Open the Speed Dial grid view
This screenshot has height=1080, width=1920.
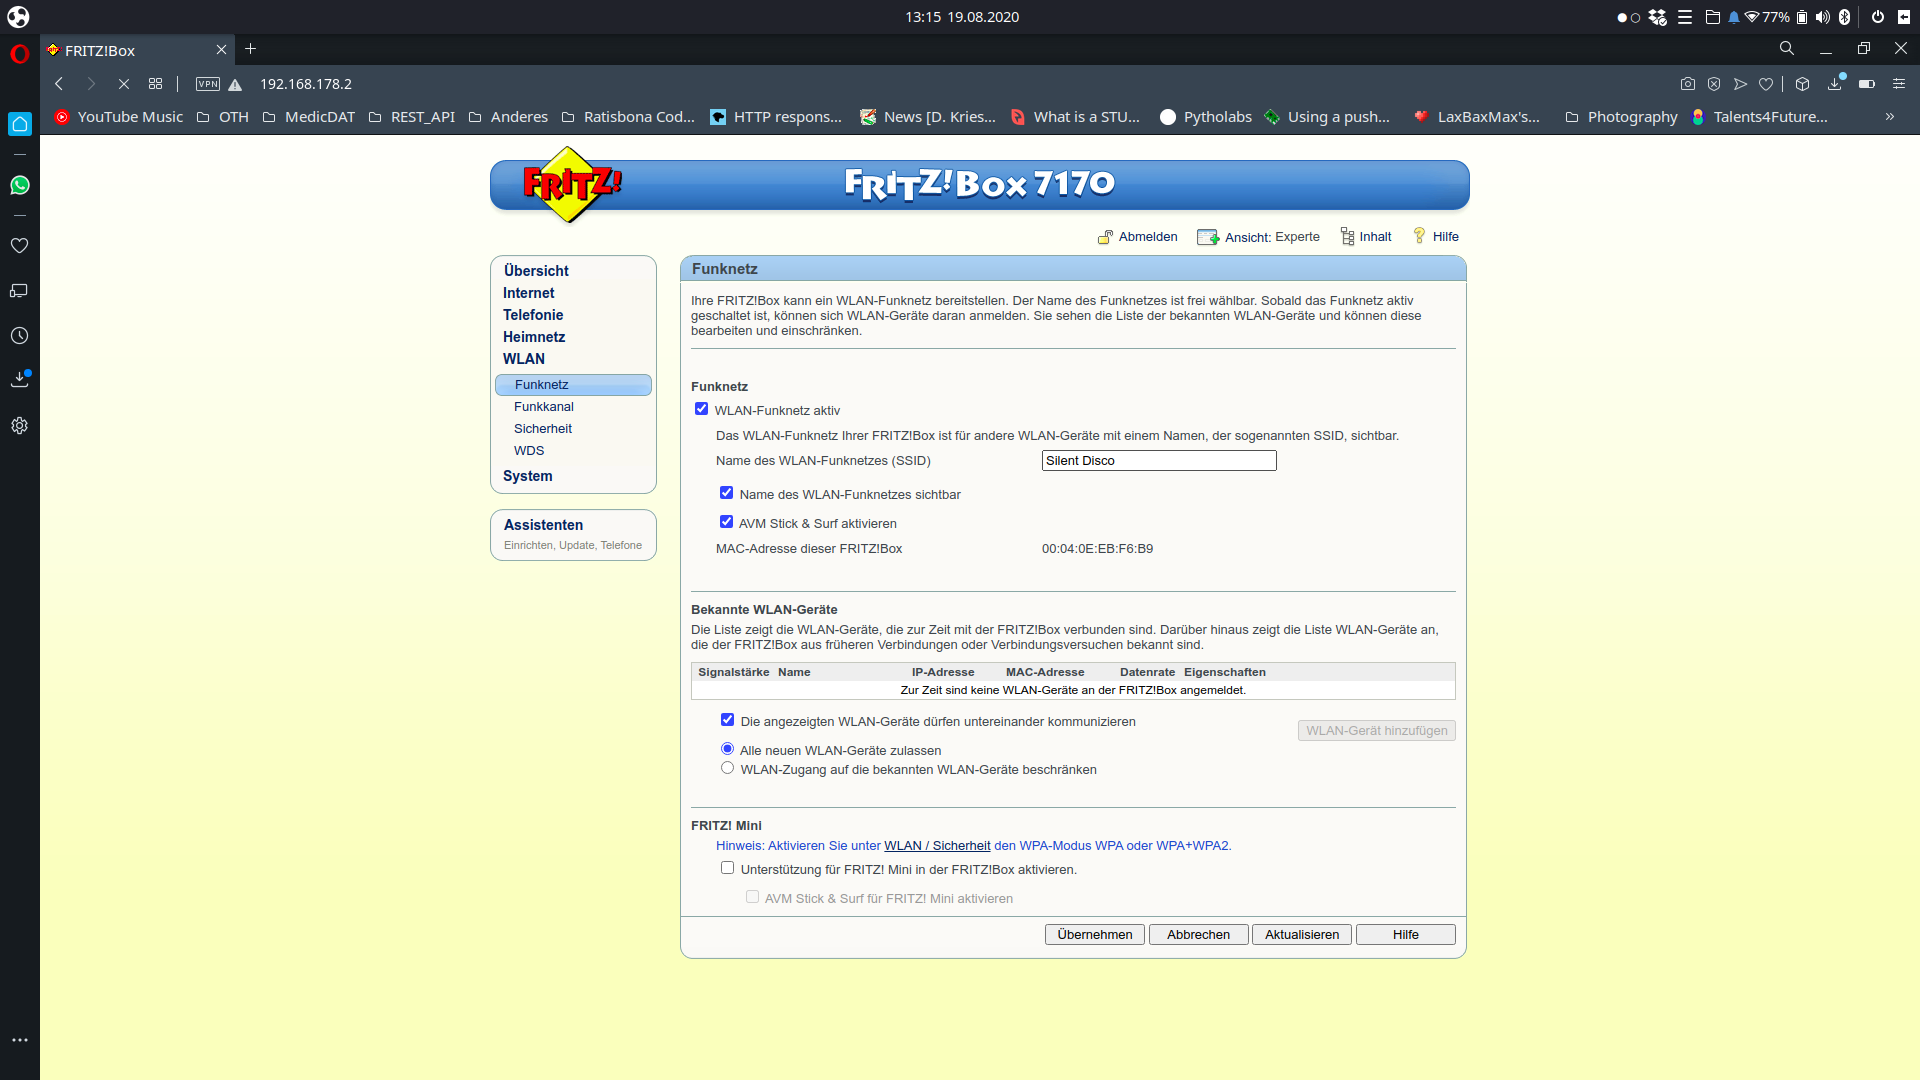[156, 84]
